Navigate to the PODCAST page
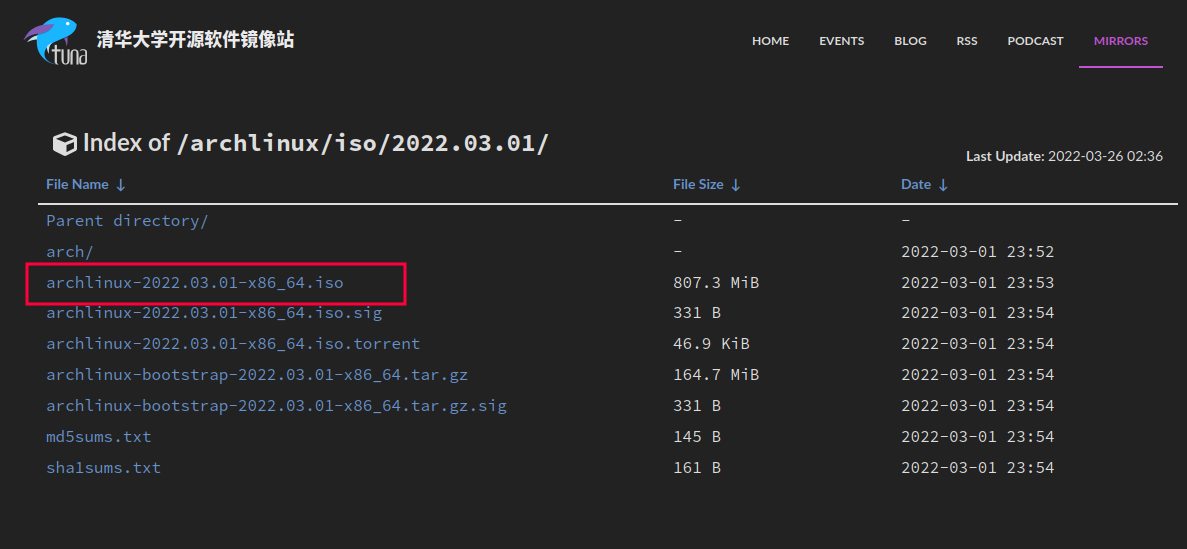The image size is (1187, 549). click(x=1035, y=41)
